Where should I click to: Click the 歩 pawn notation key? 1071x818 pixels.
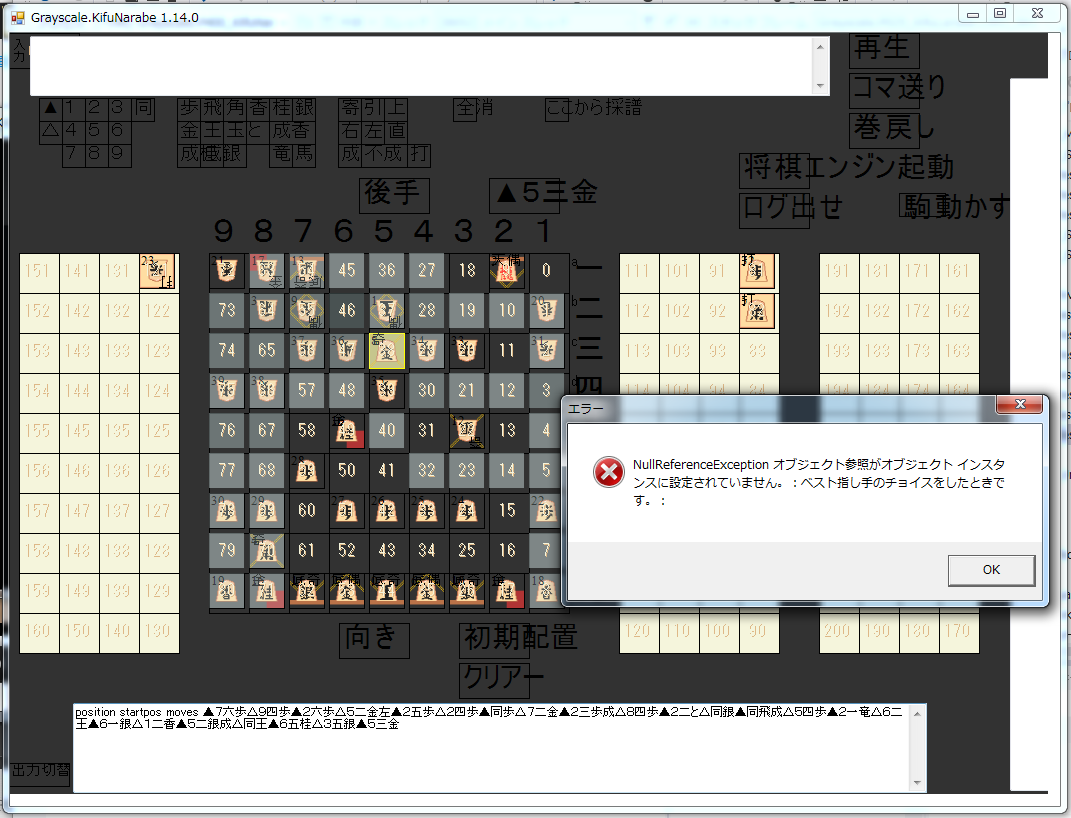[189, 109]
